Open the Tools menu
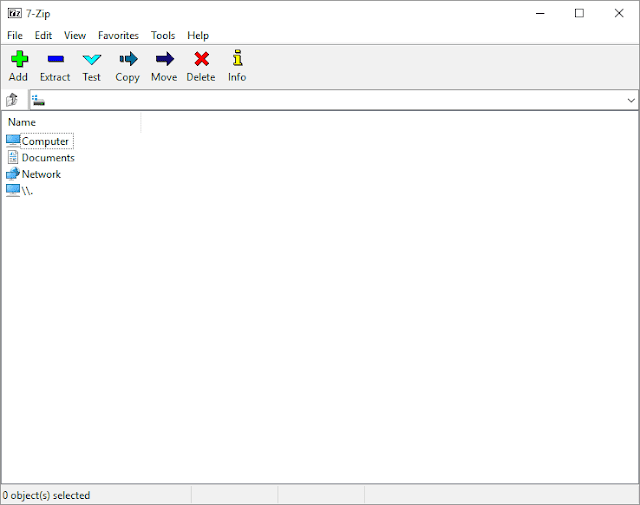640x505 pixels. [x=163, y=36]
